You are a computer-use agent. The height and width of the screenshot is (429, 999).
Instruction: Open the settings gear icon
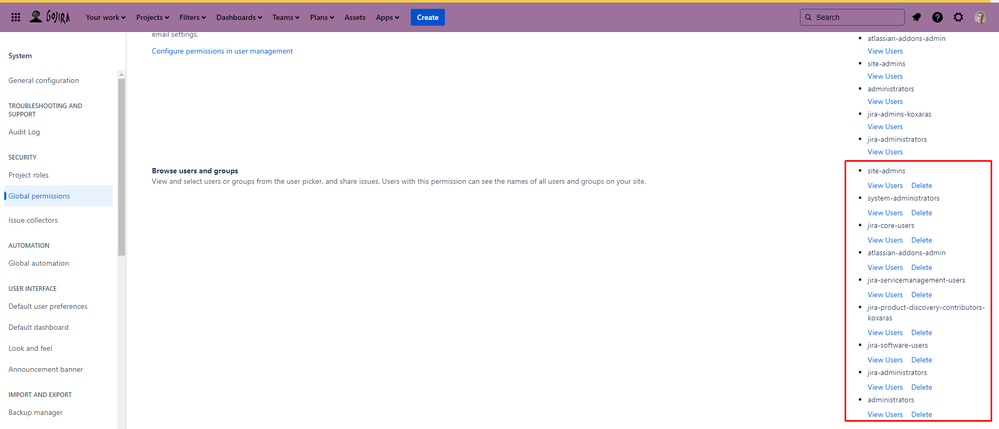tap(958, 17)
